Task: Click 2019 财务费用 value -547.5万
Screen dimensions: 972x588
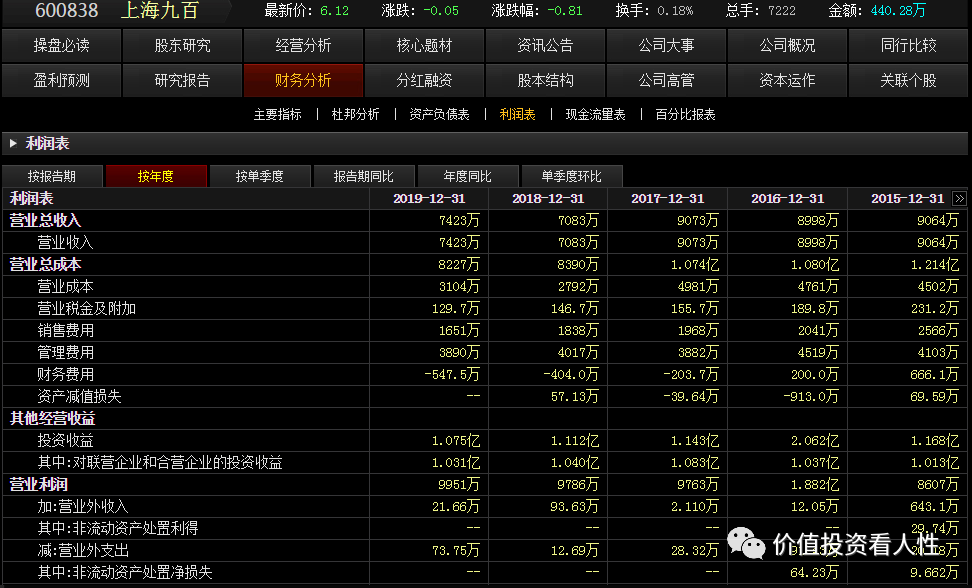Action: tap(452, 375)
